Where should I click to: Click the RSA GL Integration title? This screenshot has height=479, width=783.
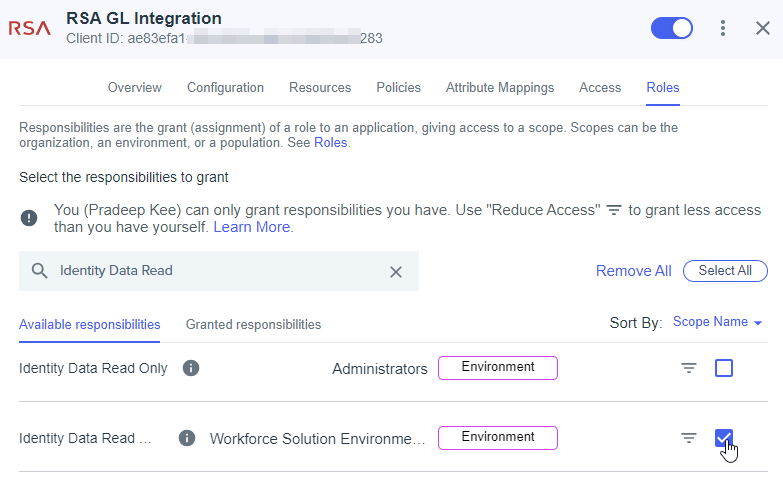tap(144, 18)
